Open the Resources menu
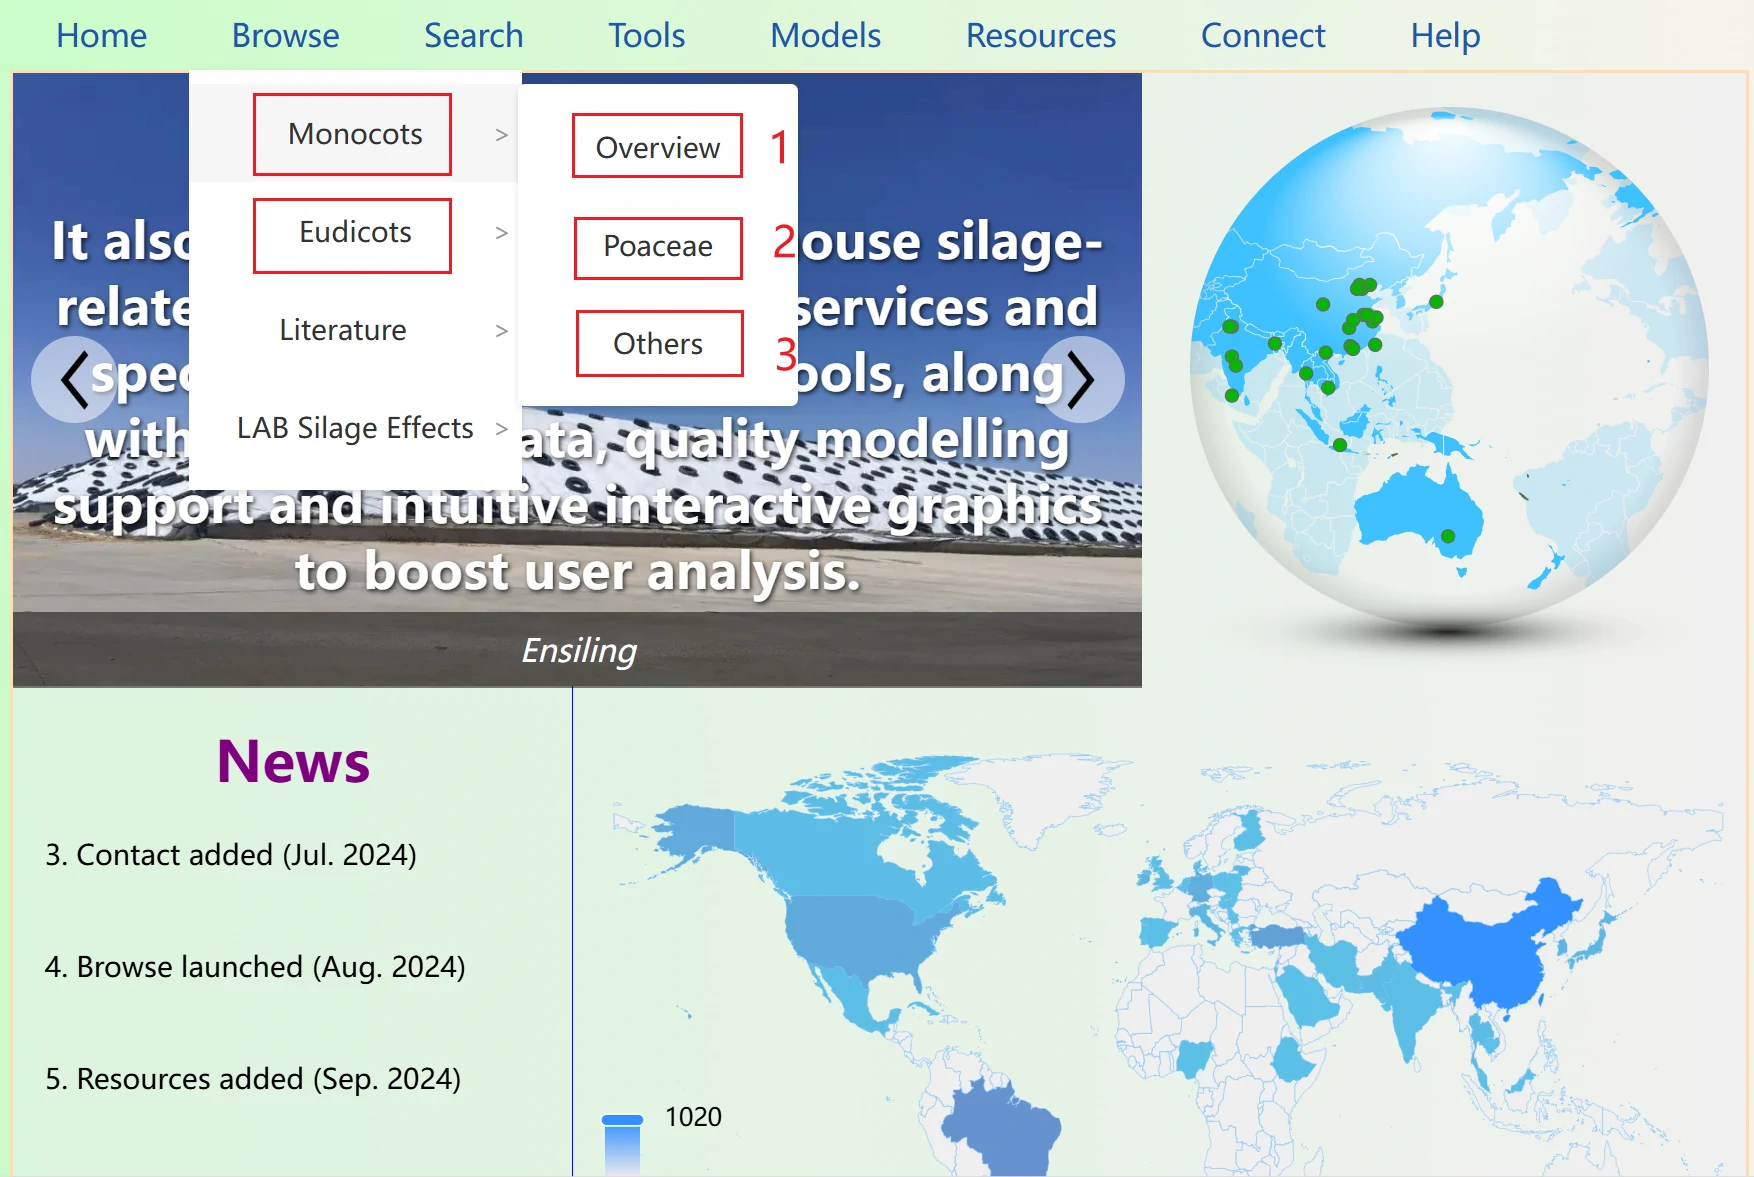1754x1177 pixels. (1040, 35)
